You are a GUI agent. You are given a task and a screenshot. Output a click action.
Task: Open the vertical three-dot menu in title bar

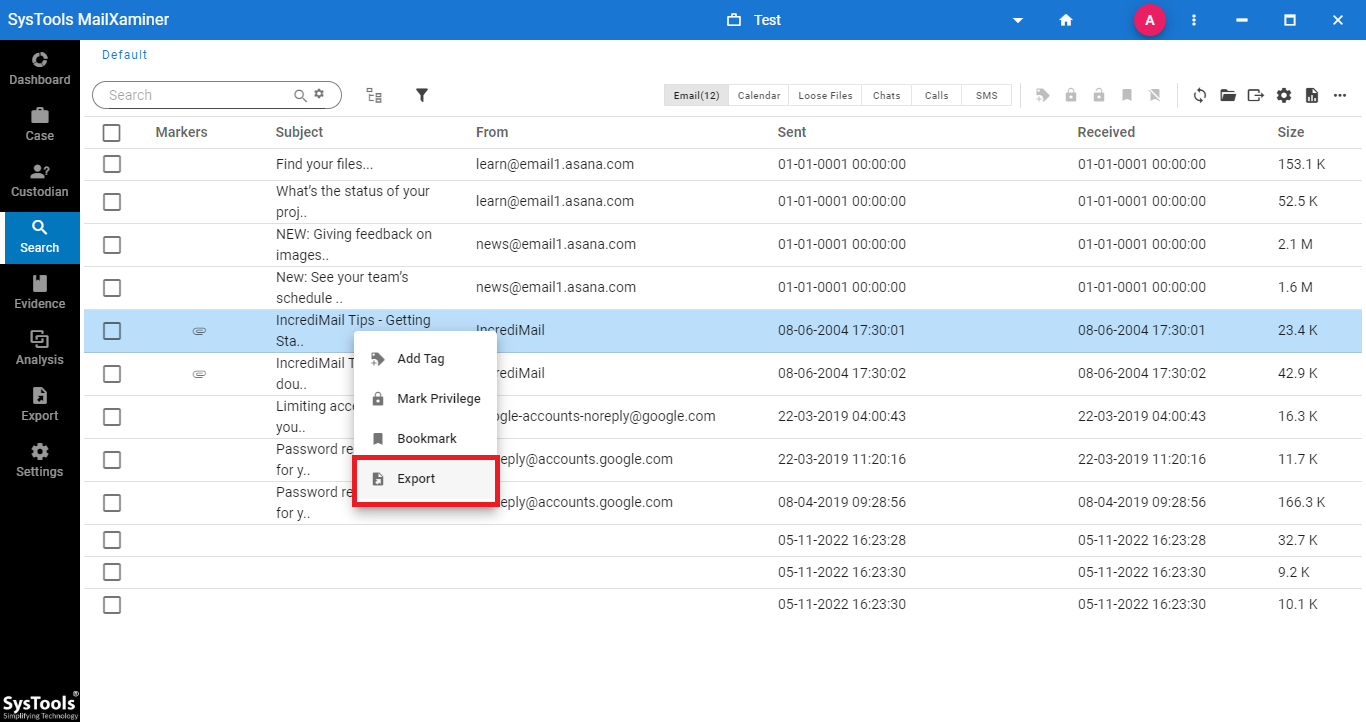pyautogui.click(x=1194, y=20)
